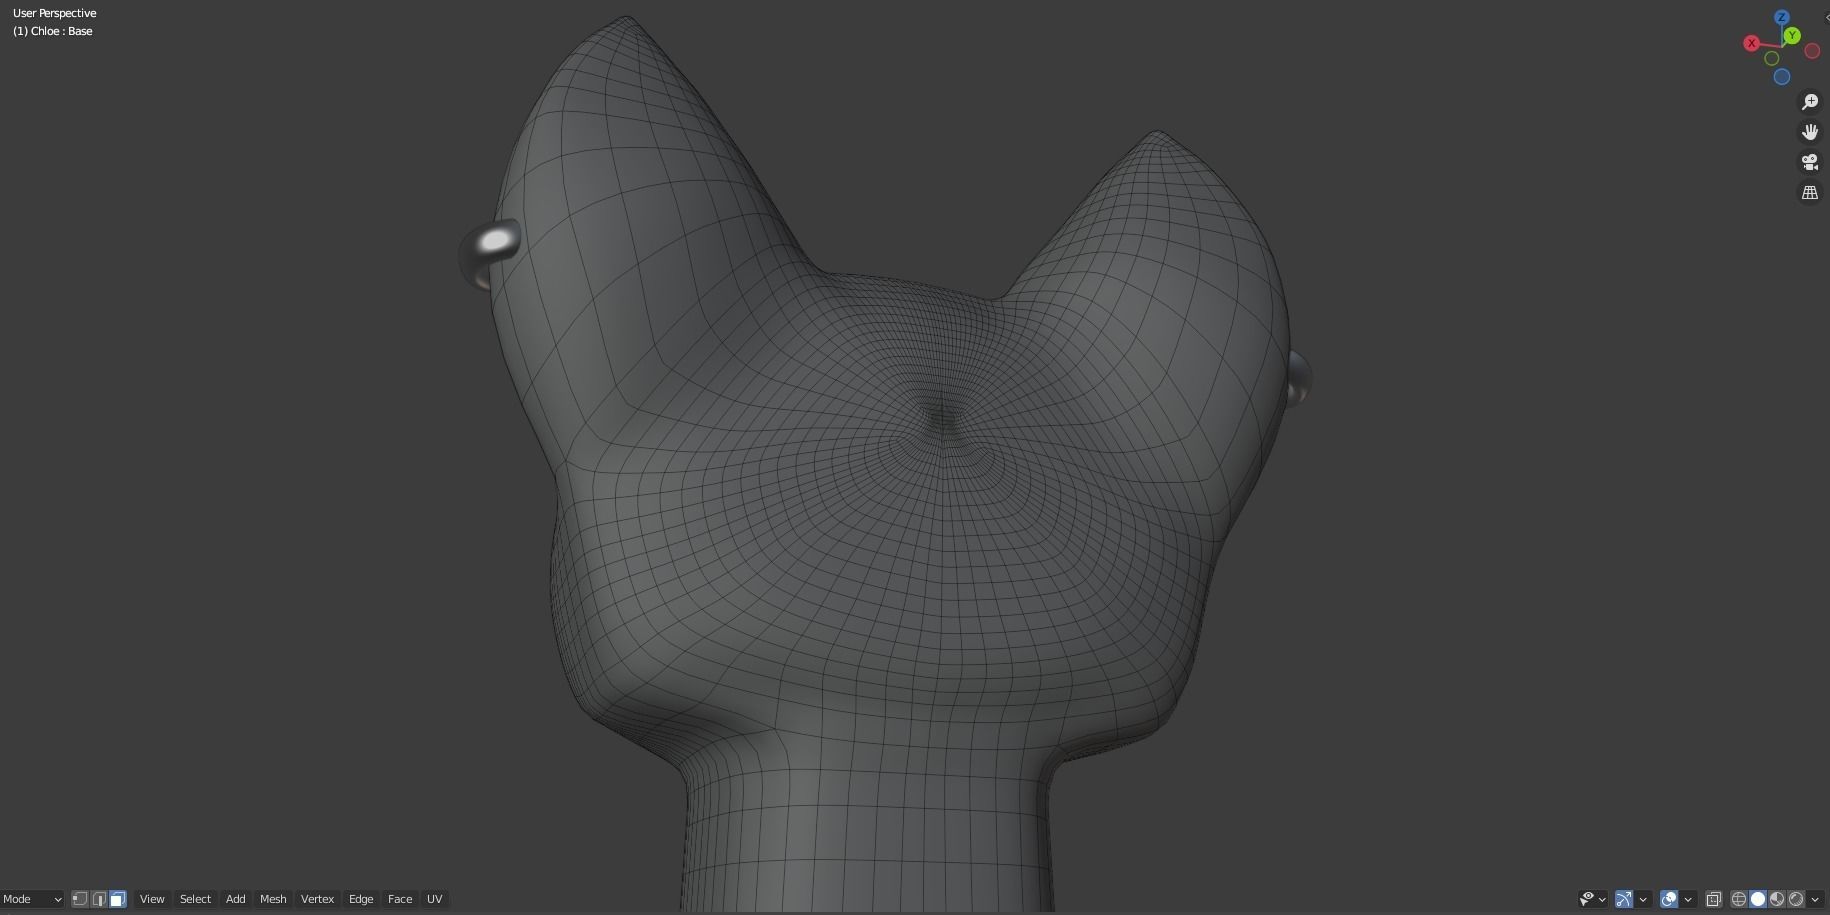Screen dimensions: 1830x915
Task: Open object visibility and selectability options
Action: point(1592,899)
